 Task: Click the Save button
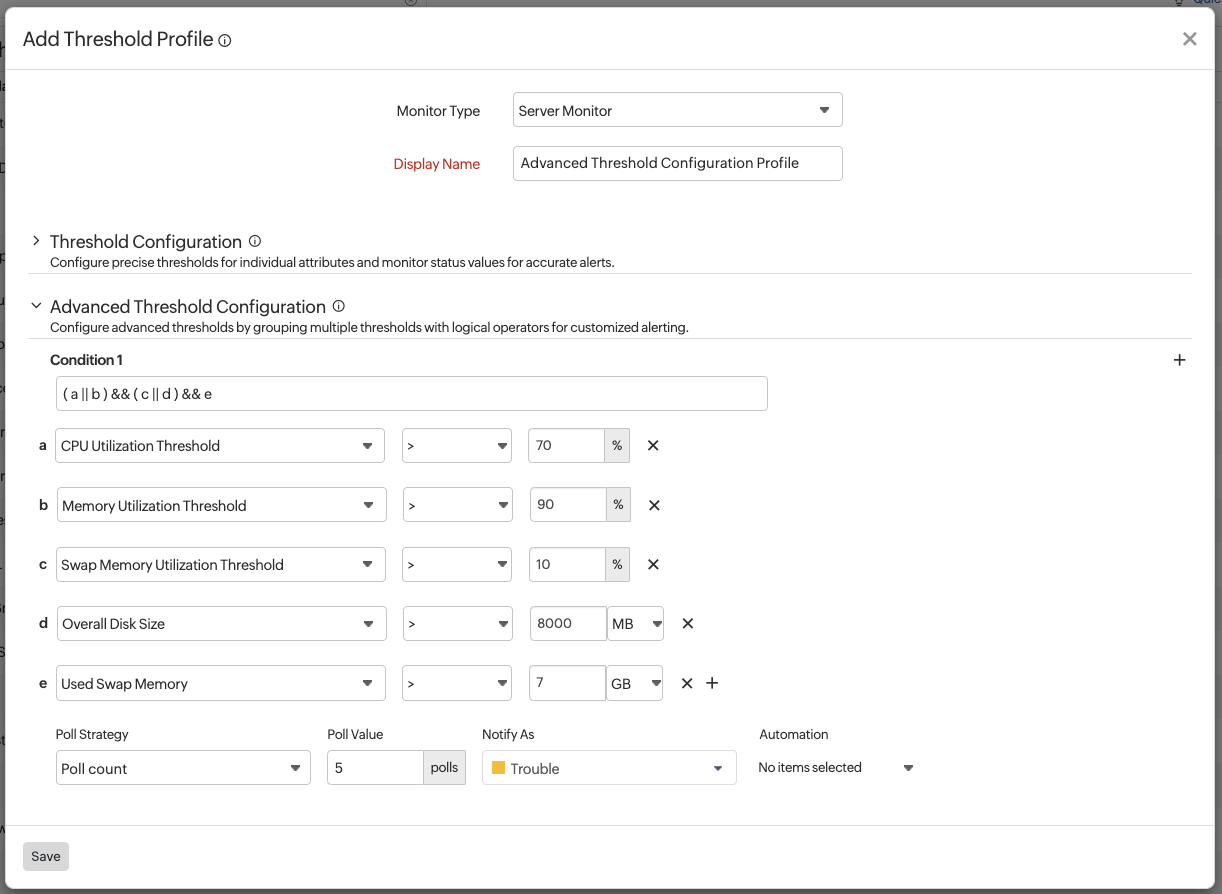click(46, 856)
